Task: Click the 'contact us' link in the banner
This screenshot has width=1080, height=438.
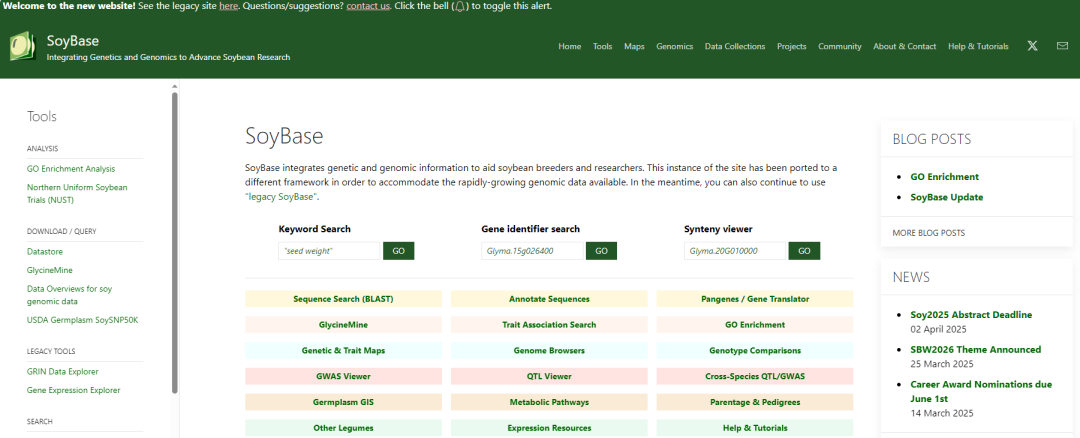Action: point(368,6)
